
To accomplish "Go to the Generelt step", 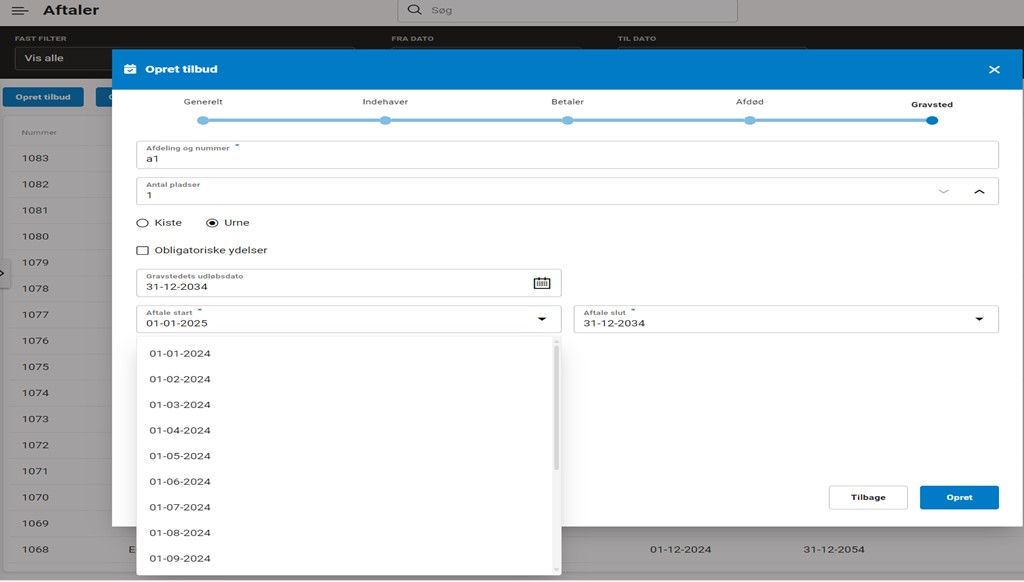I will click(x=203, y=120).
